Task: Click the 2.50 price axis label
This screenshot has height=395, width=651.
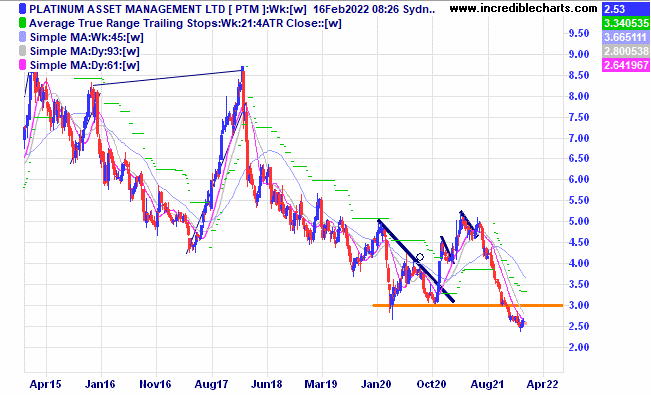Action: tap(579, 326)
